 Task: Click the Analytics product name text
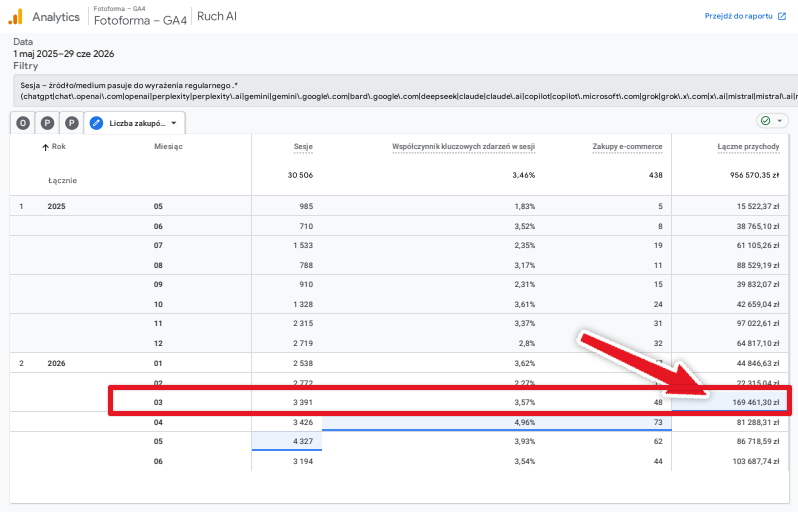tap(56, 17)
